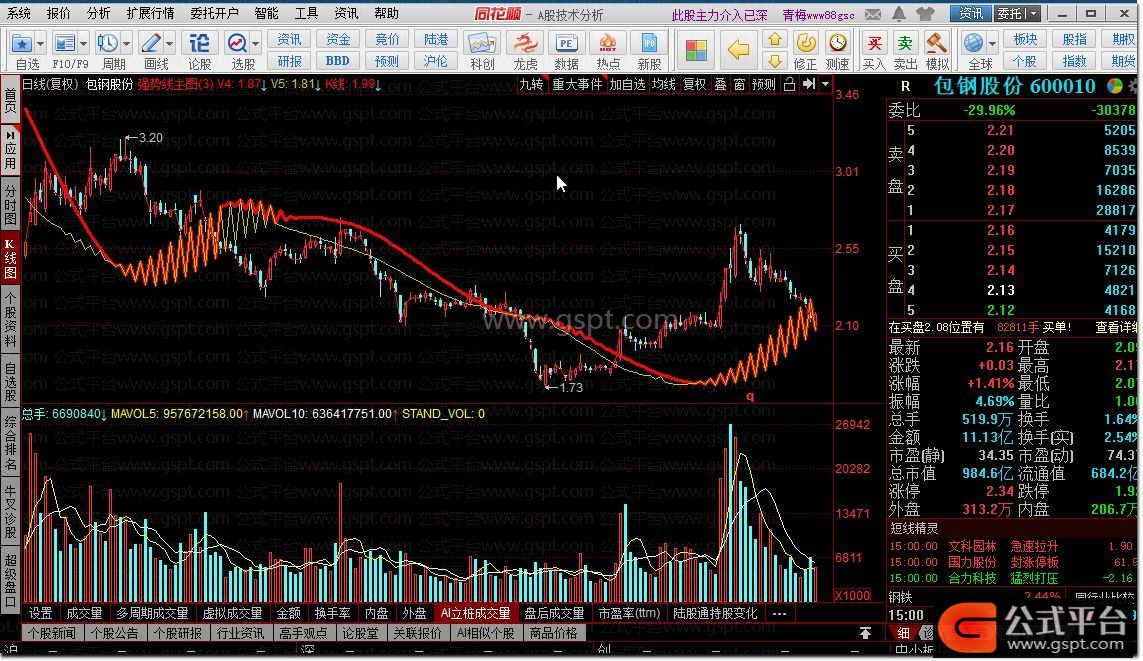
Task: Click the BBD toolbar button
Action: 338,61
